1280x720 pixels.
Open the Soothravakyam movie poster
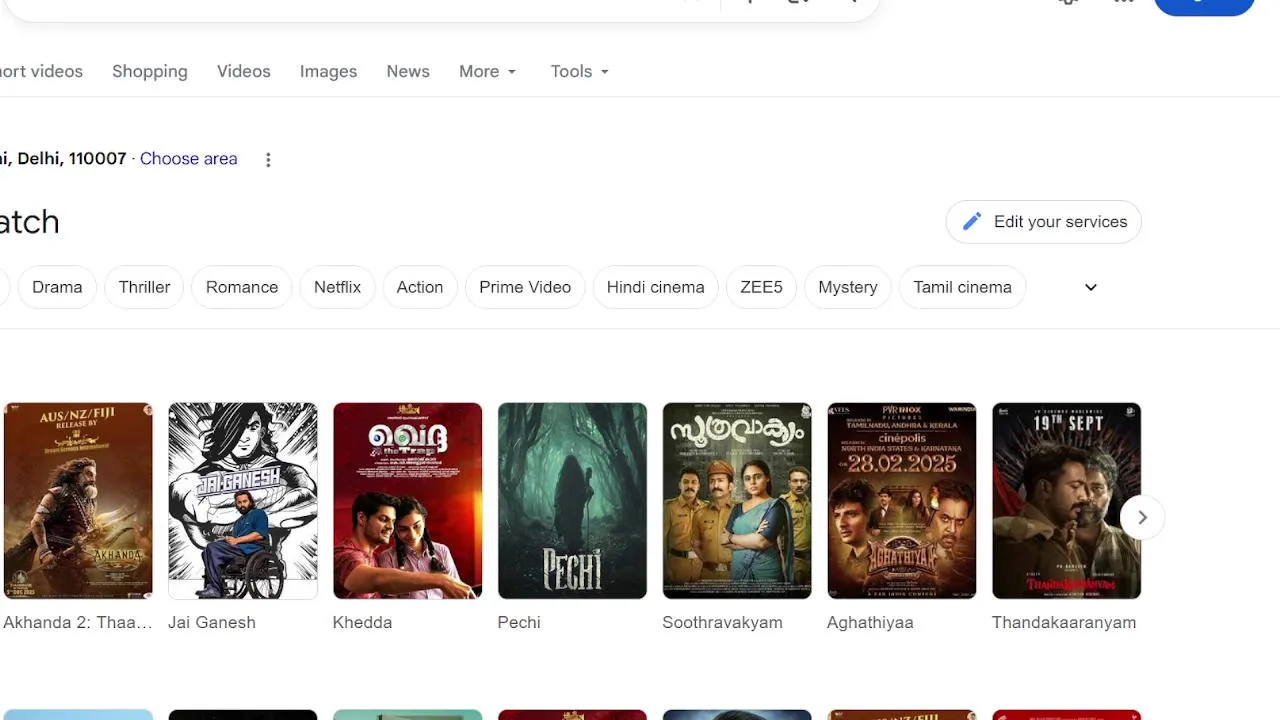point(737,501)
